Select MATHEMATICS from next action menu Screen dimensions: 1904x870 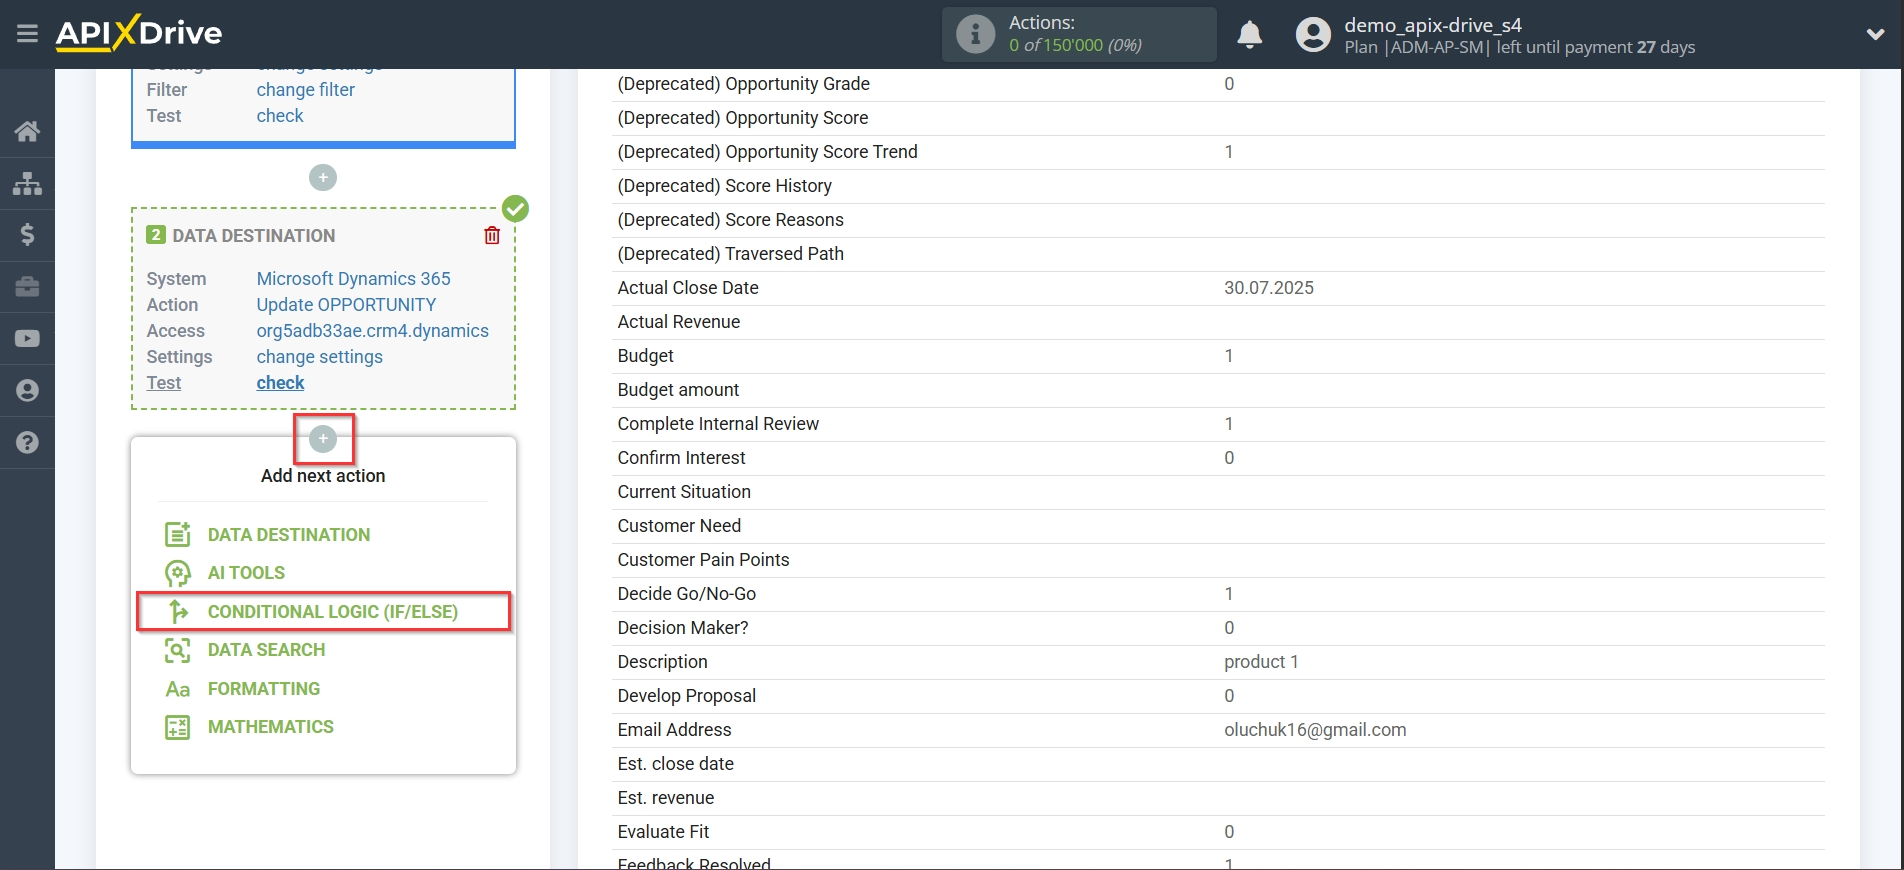pyautogui.click(x=271, y=727)
